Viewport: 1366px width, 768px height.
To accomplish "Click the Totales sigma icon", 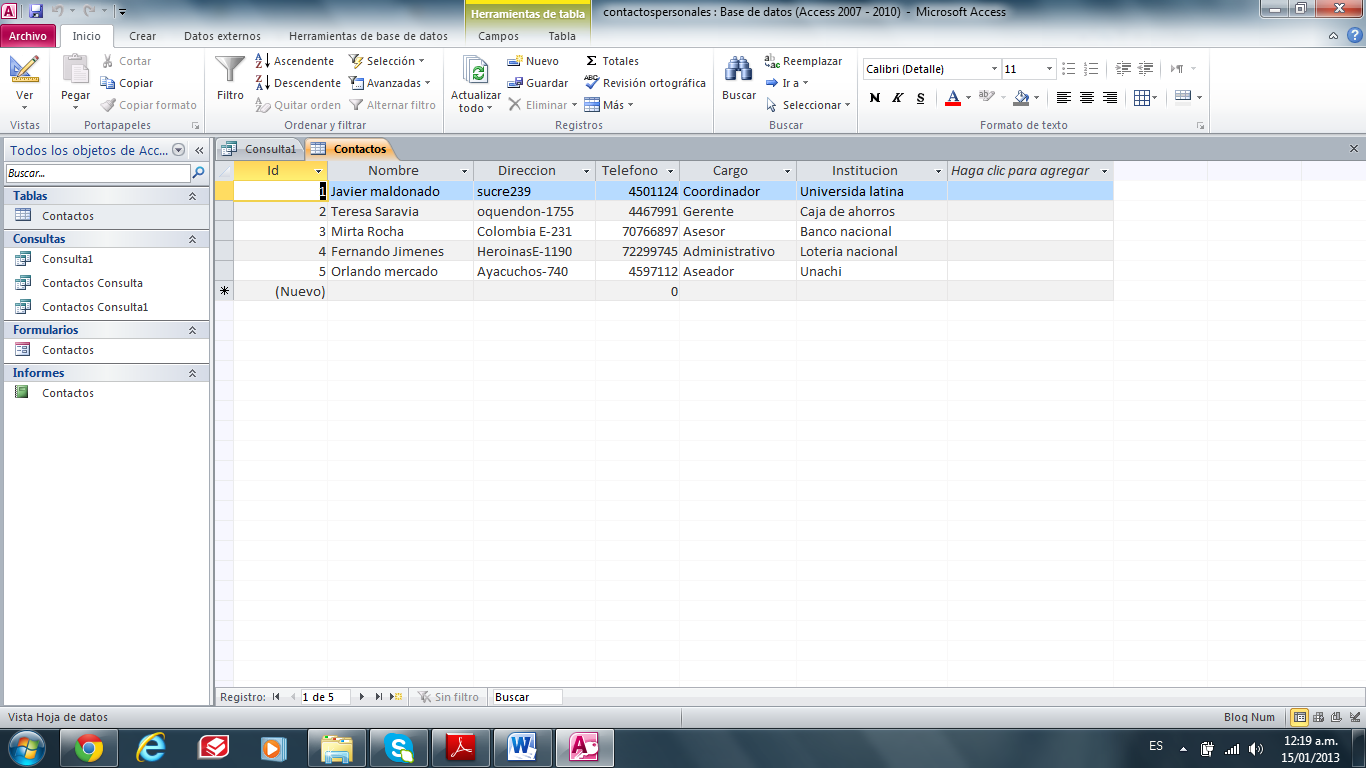I will tap(596, 61).
